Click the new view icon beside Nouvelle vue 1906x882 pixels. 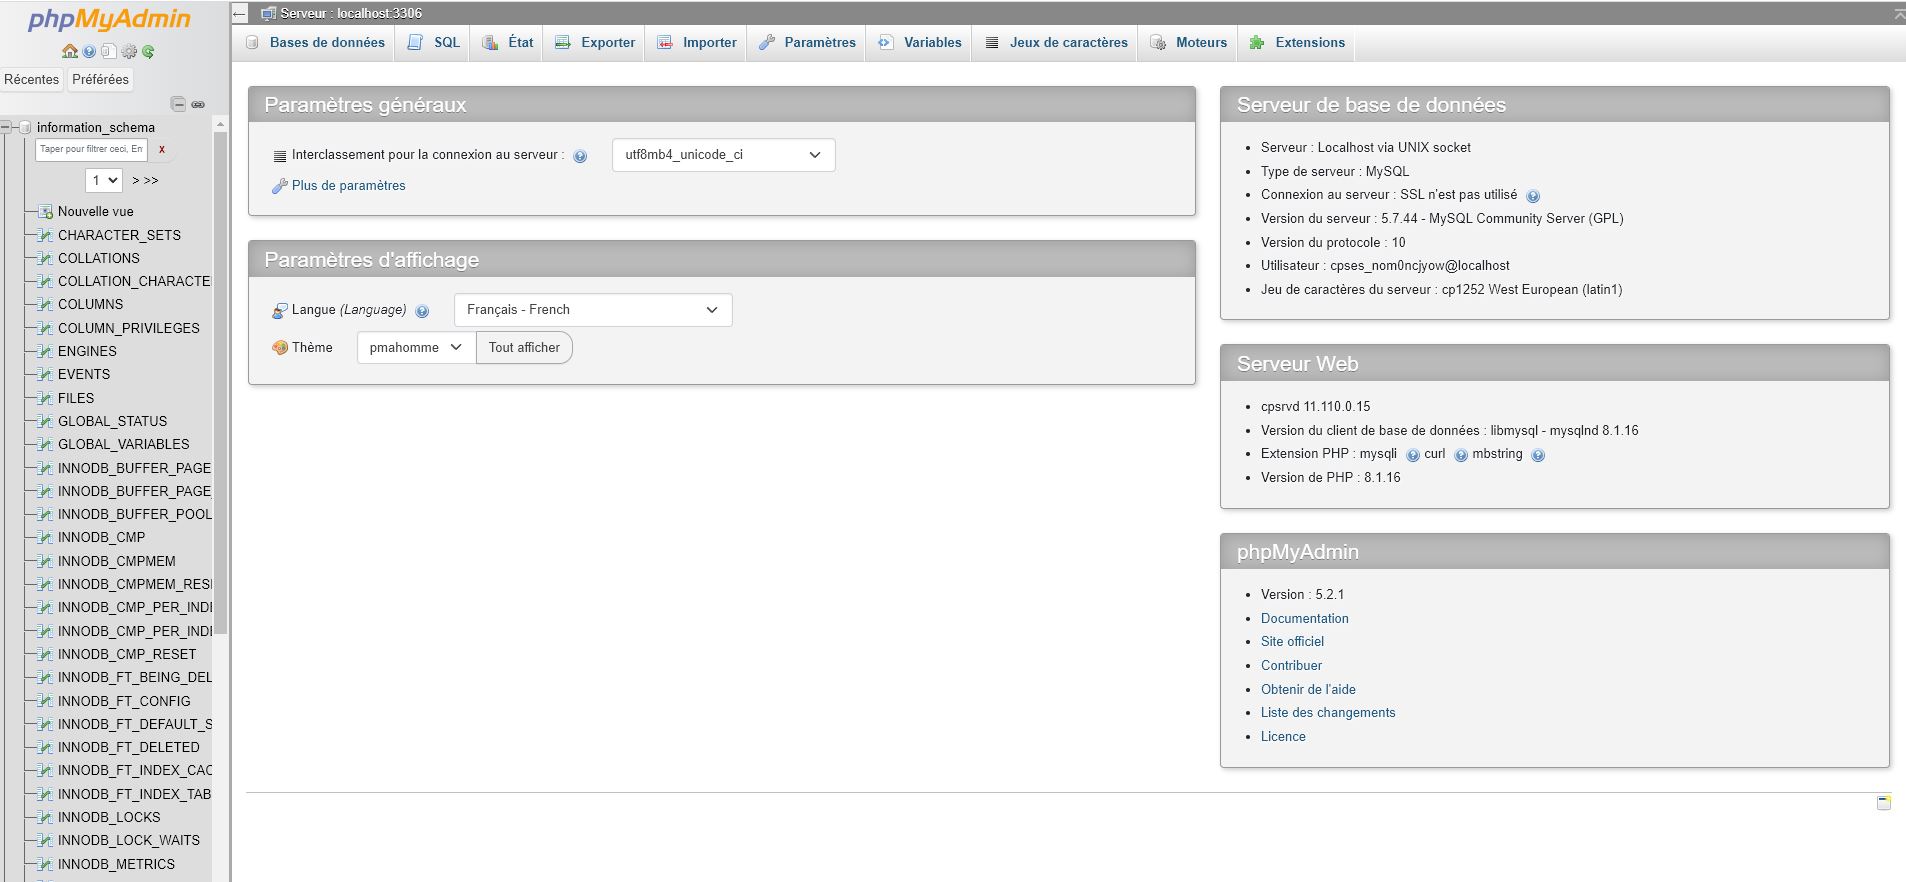(x=45, y=211)
